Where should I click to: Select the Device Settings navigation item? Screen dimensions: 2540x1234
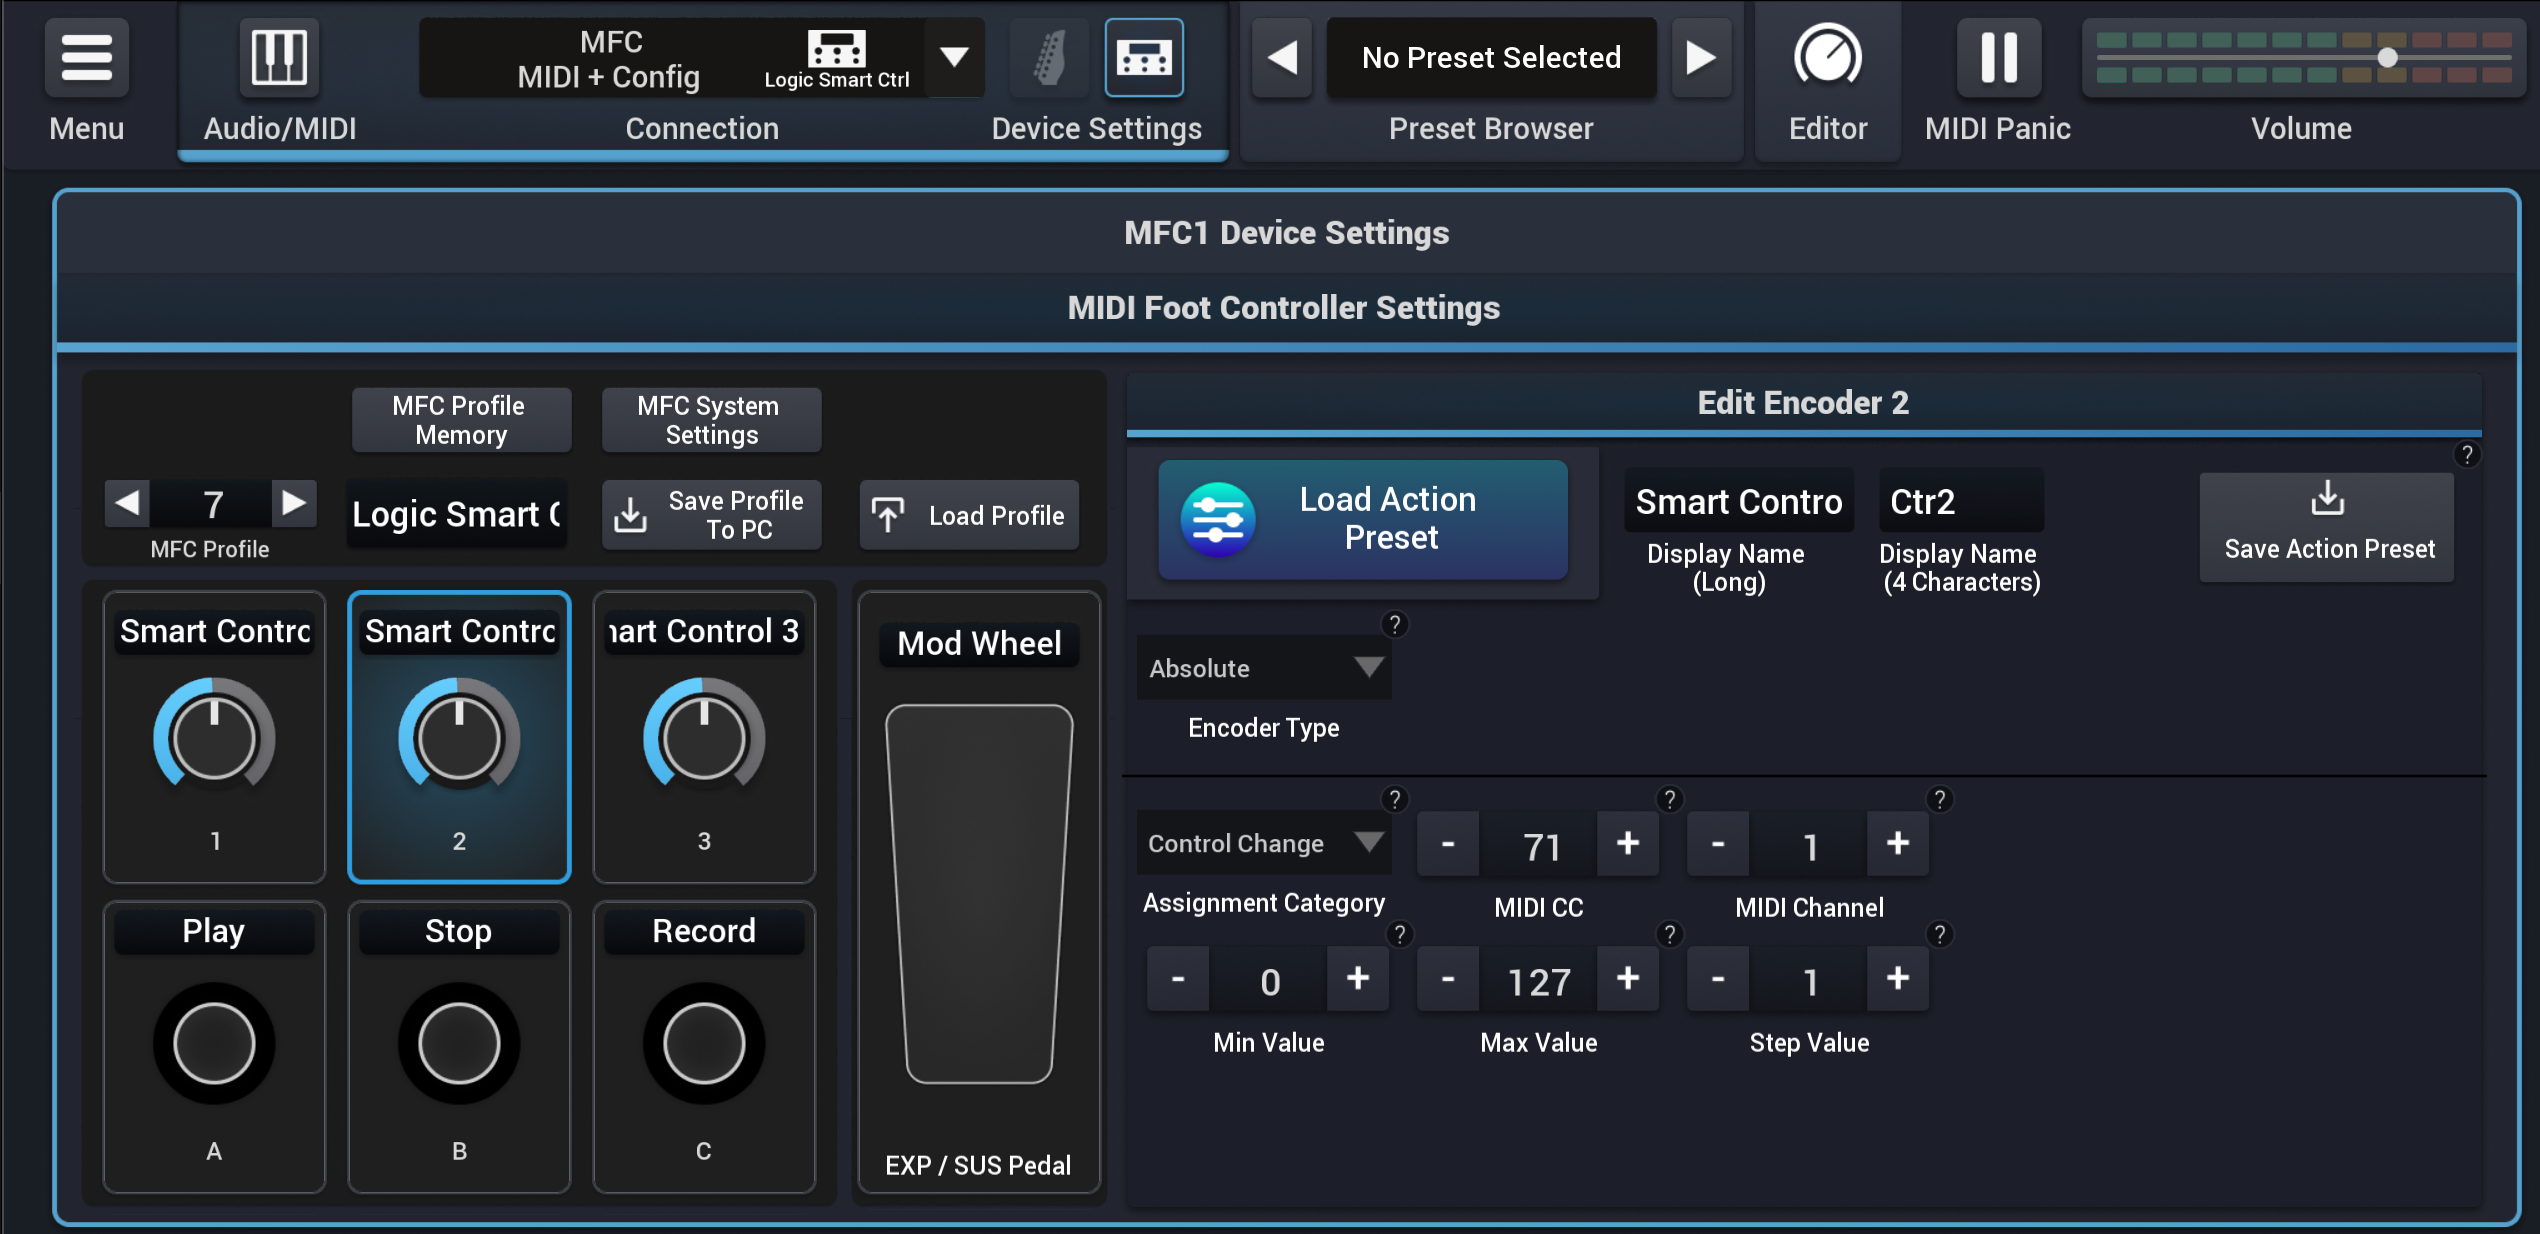(x=1095, y=127)
